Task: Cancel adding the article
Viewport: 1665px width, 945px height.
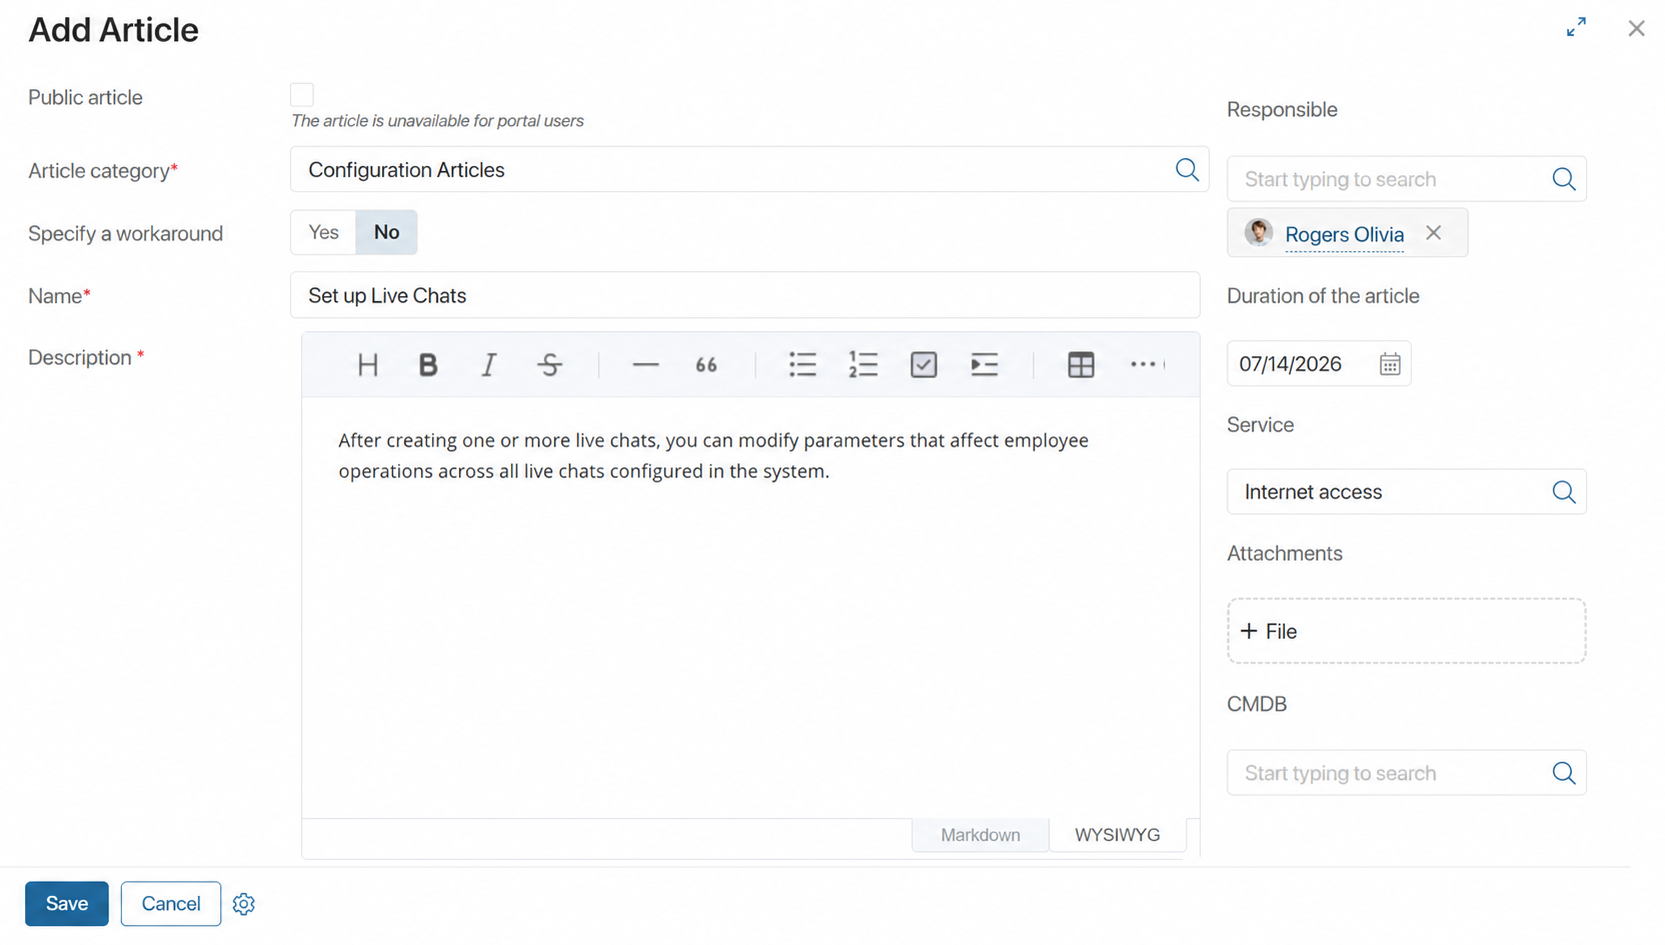Action: point(171,904)
